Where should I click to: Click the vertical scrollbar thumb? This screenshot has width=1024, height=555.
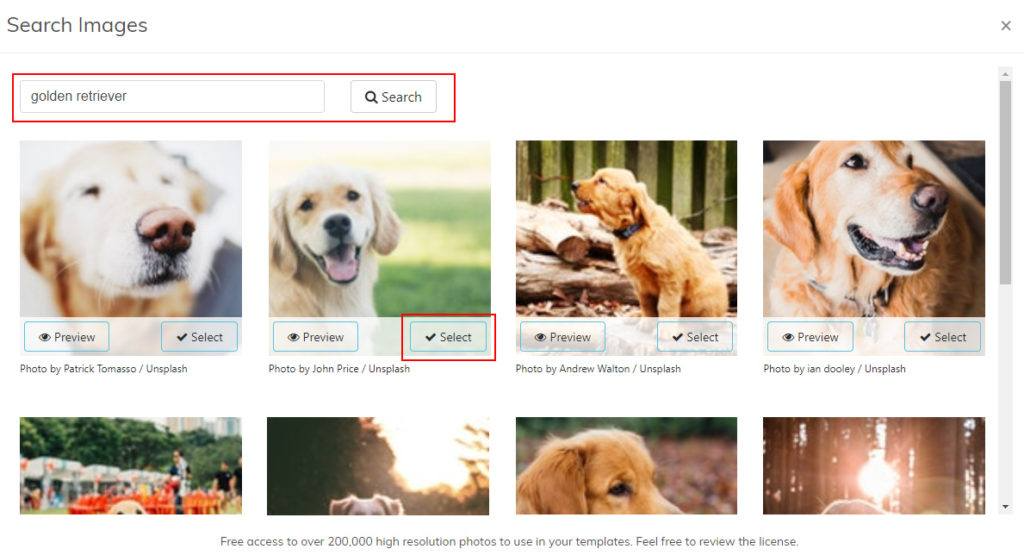(x=1005, y=183)
